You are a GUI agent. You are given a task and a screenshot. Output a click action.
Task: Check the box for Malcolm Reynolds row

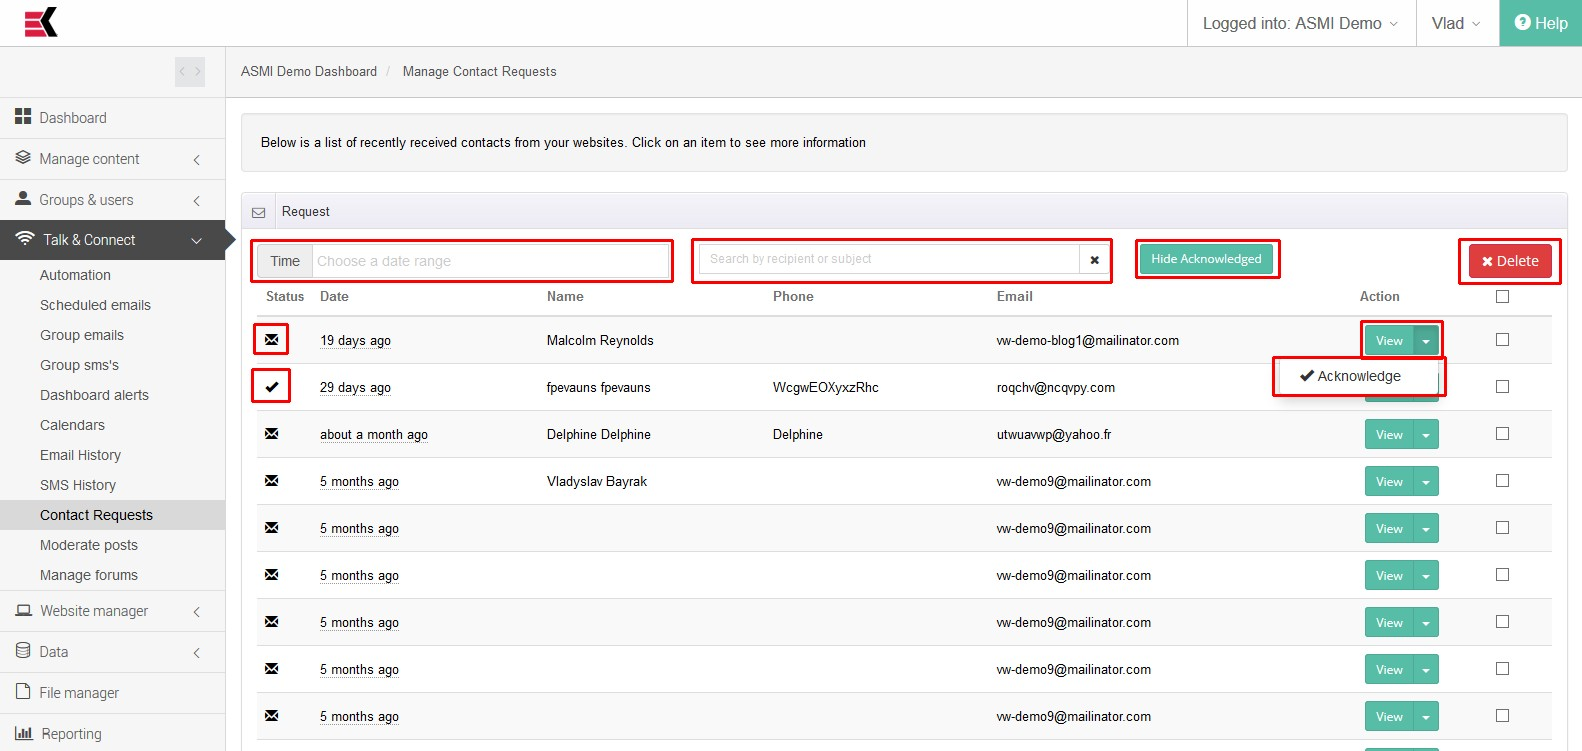coord(1502,340)
